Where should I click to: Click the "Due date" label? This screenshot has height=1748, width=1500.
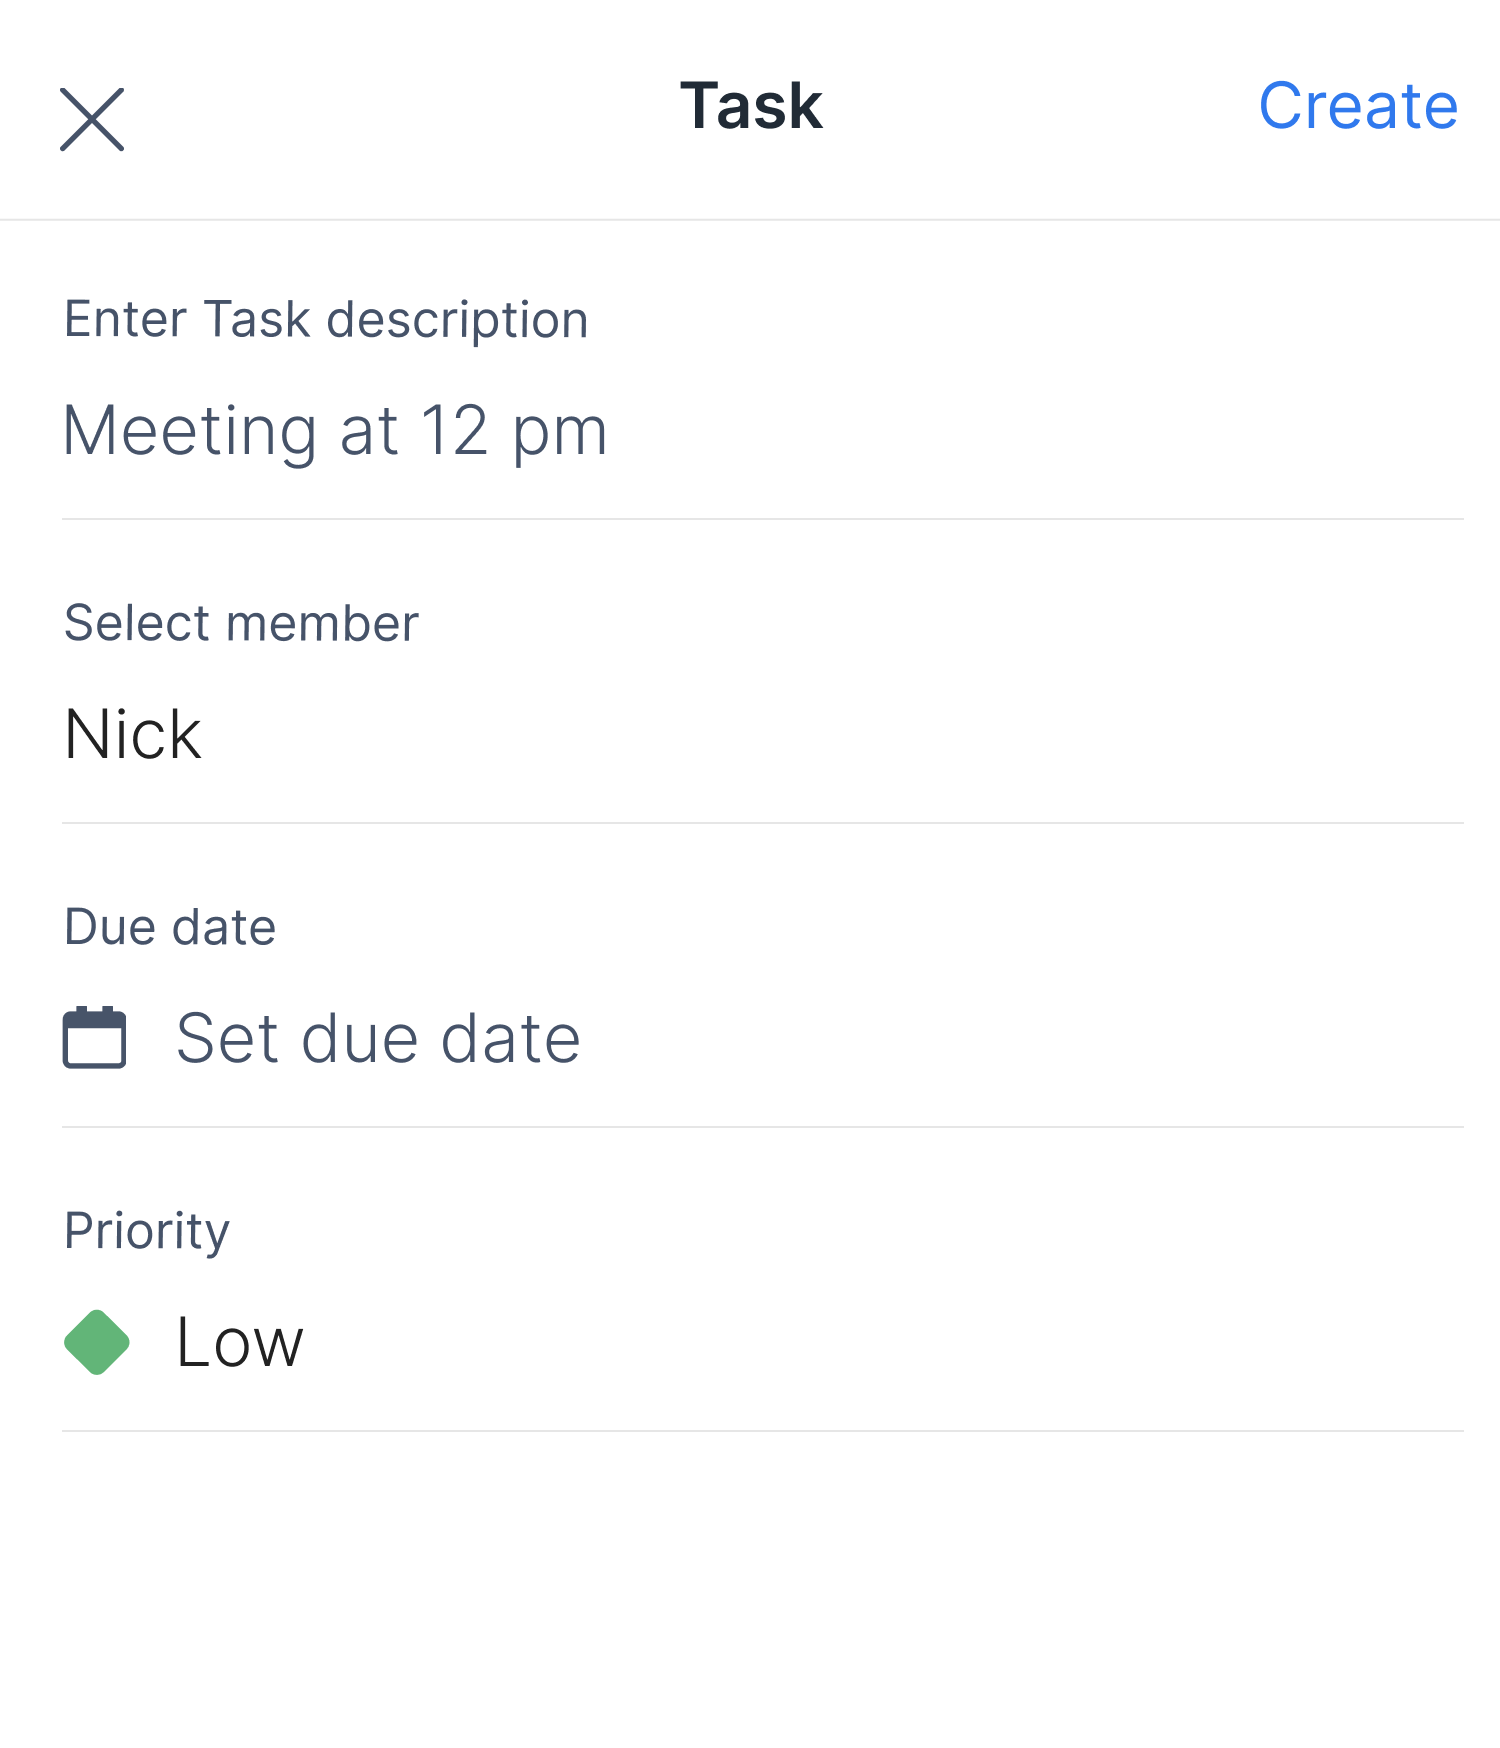(170, 927)
